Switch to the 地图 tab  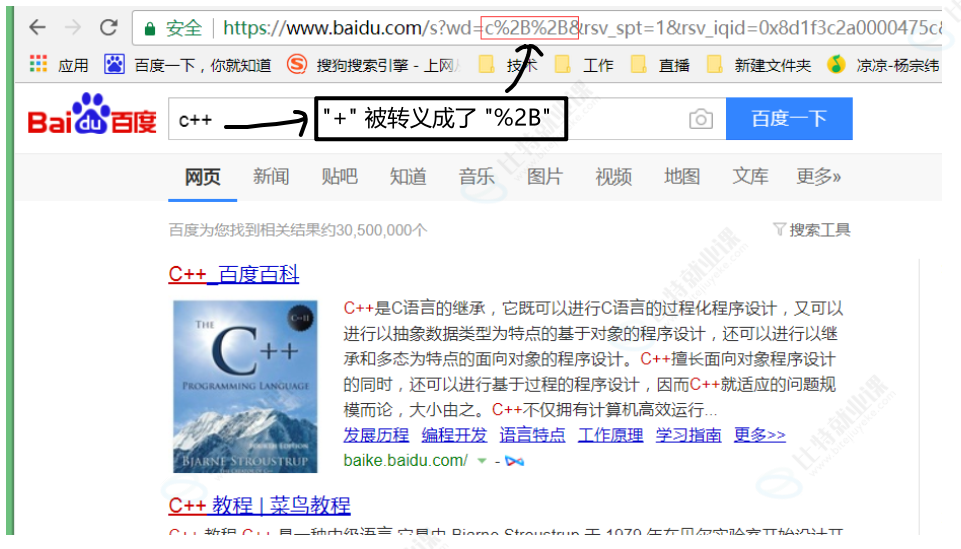click(x=682, y=177)
